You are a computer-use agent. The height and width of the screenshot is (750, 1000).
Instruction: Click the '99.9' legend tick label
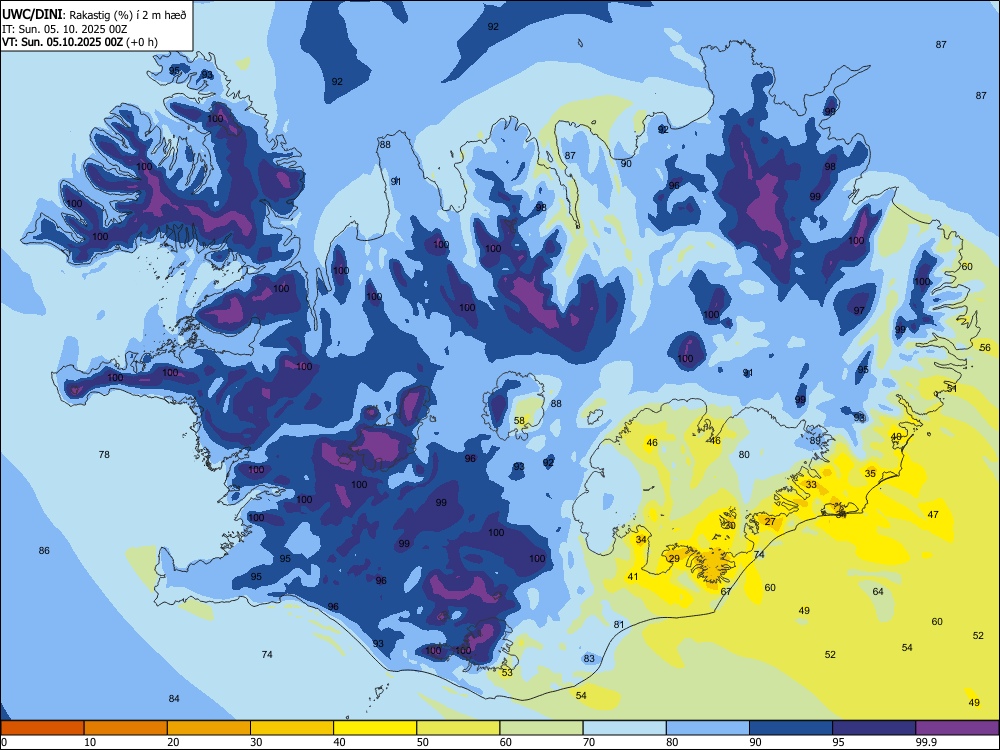(x=926, y=742)
